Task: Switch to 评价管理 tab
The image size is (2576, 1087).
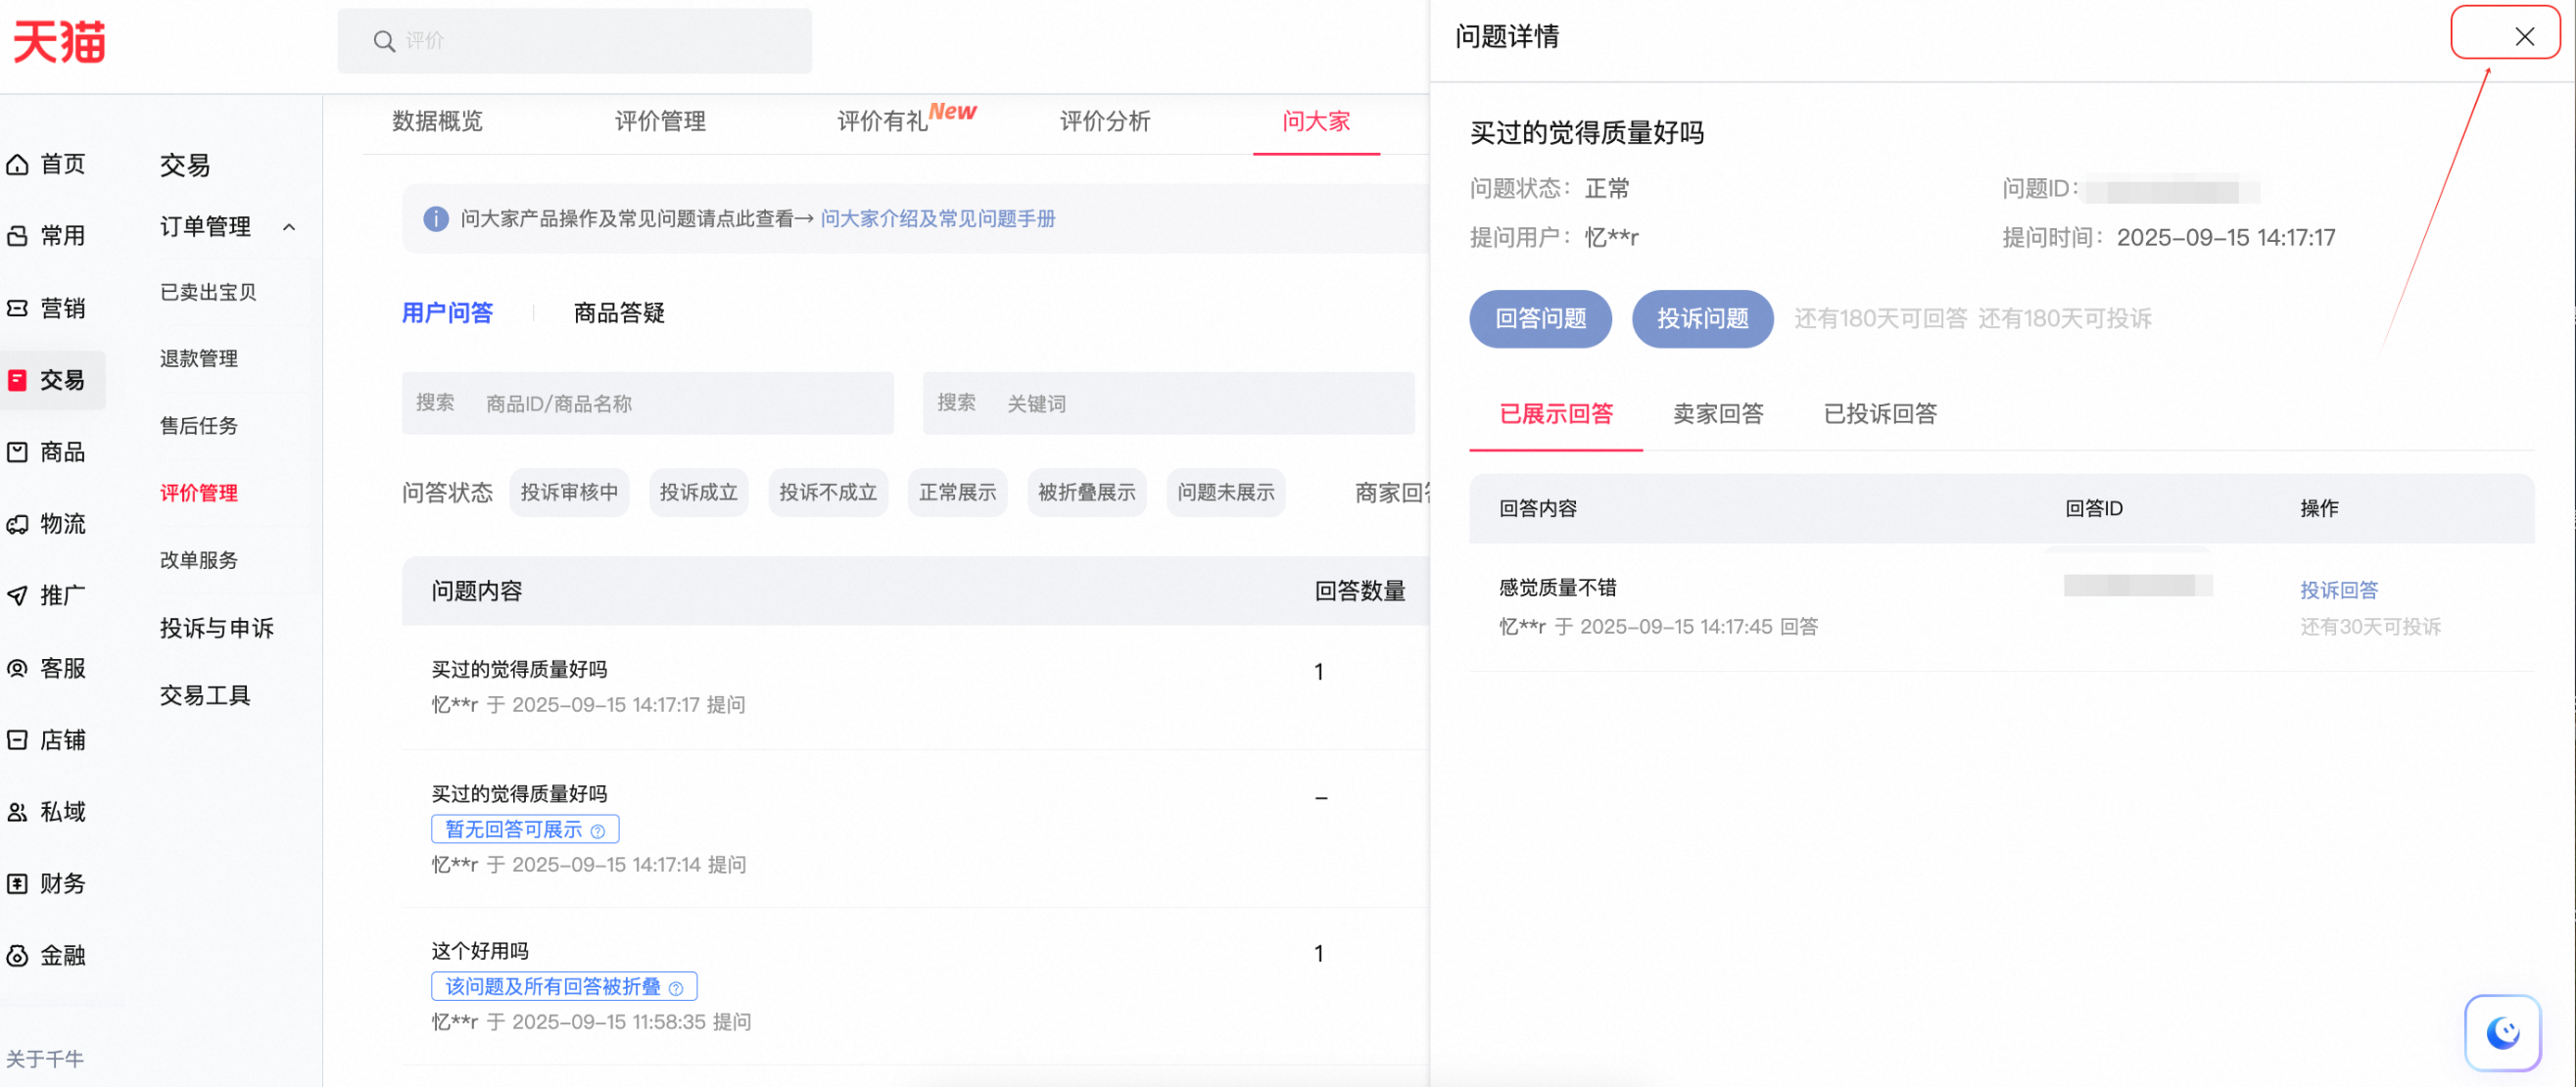Action: [x=660, y=121]
